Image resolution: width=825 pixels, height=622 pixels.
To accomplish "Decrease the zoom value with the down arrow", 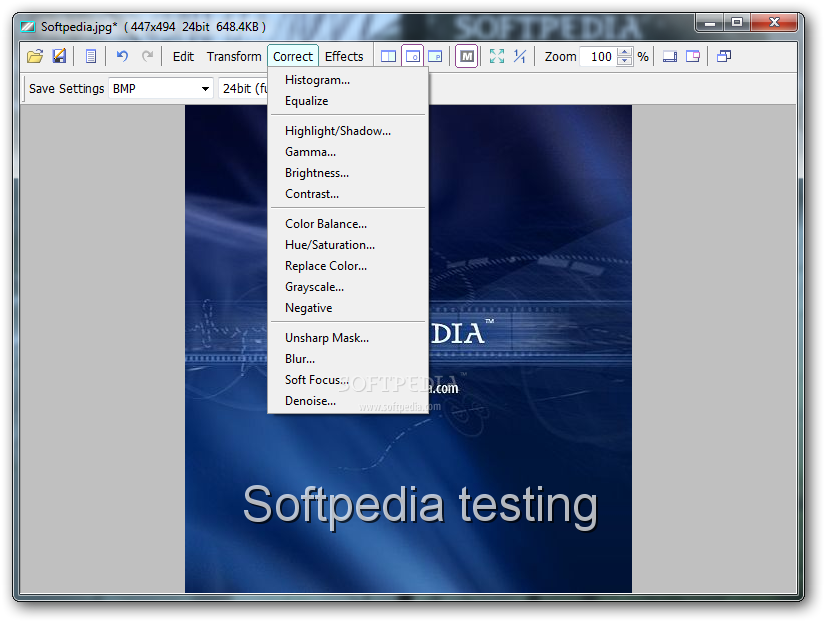I will pyautogui.click(x=625, y=61).
